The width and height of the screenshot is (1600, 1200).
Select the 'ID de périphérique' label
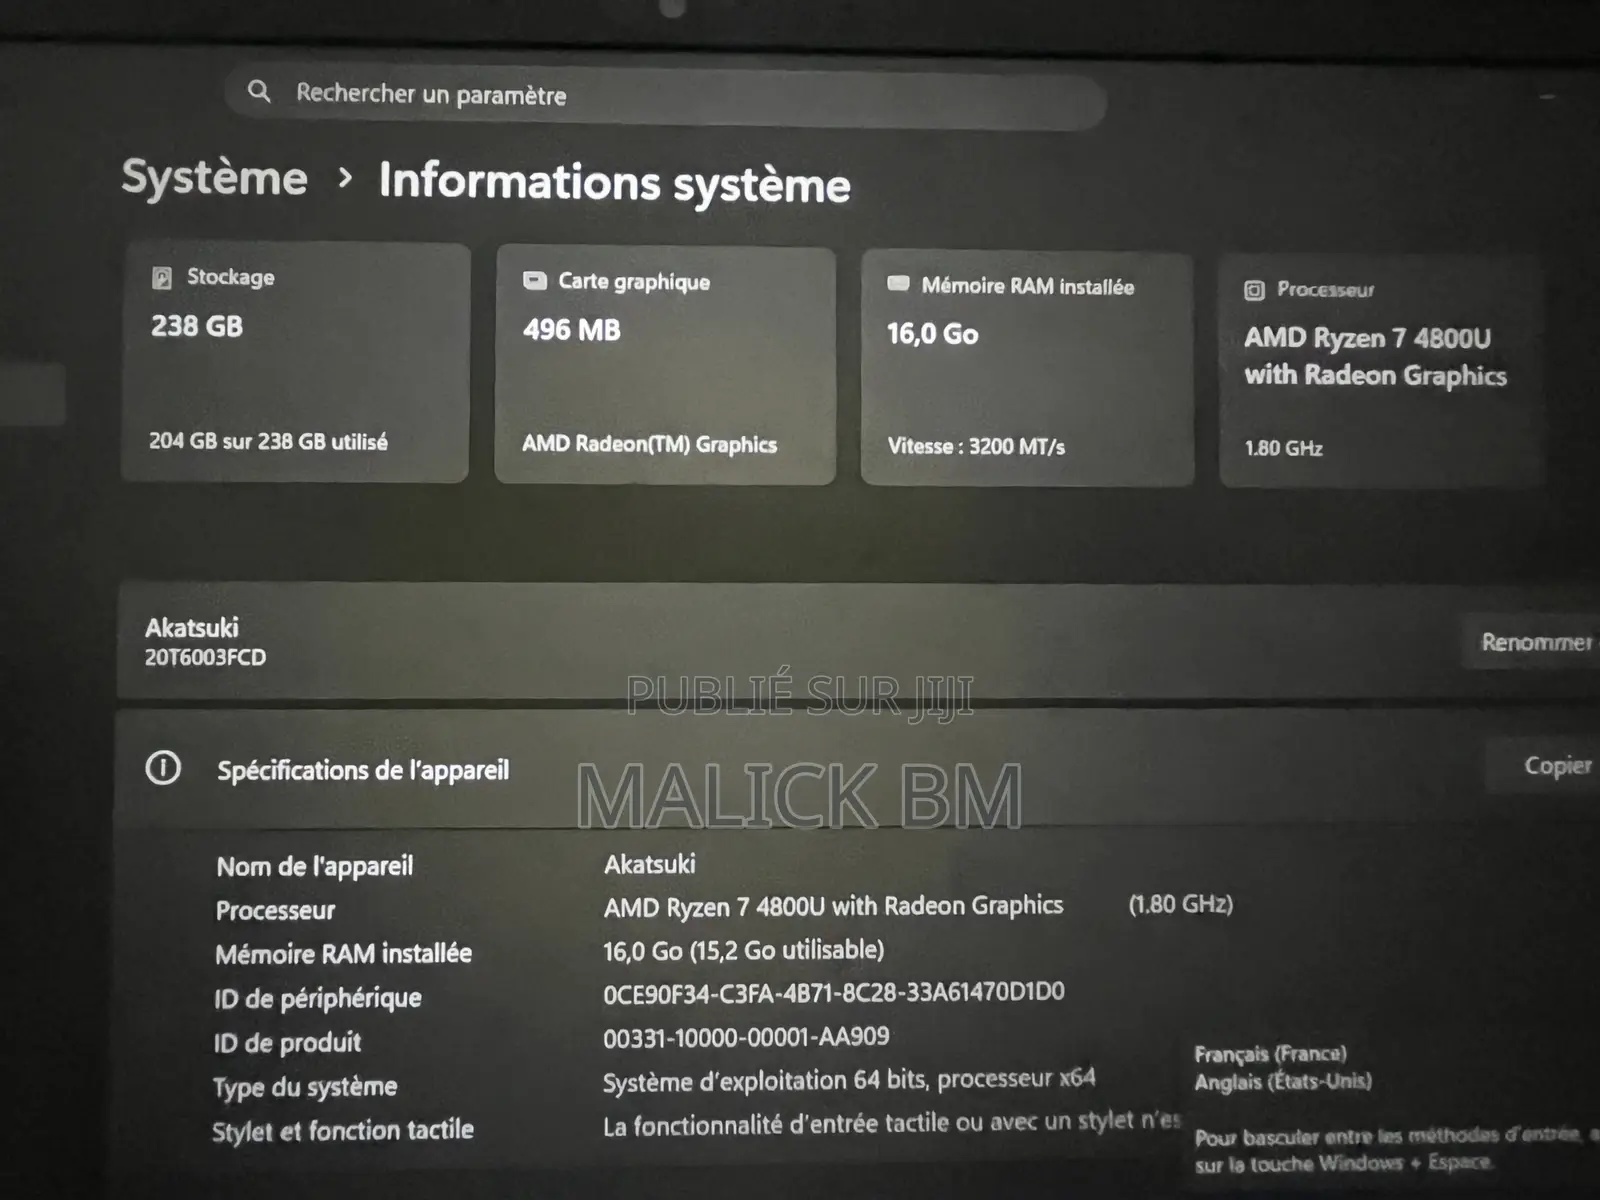point(317,998)
